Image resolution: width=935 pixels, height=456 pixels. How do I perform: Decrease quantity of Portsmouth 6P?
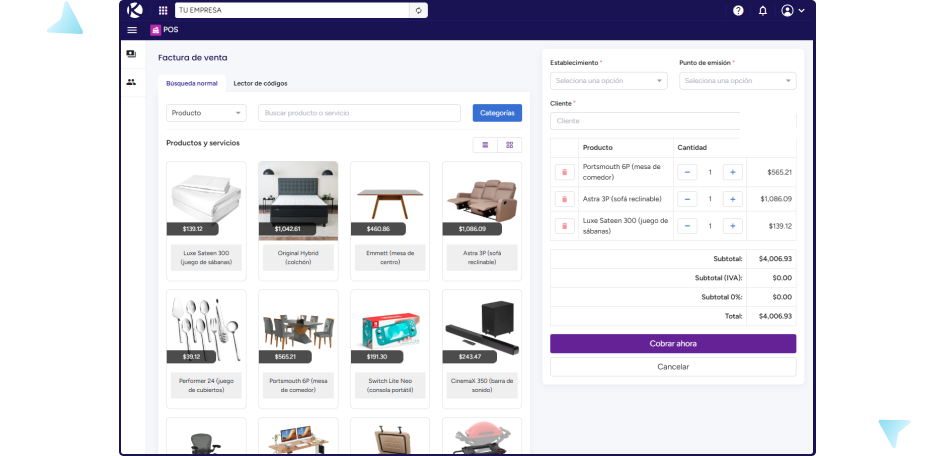tap(687, 172)
